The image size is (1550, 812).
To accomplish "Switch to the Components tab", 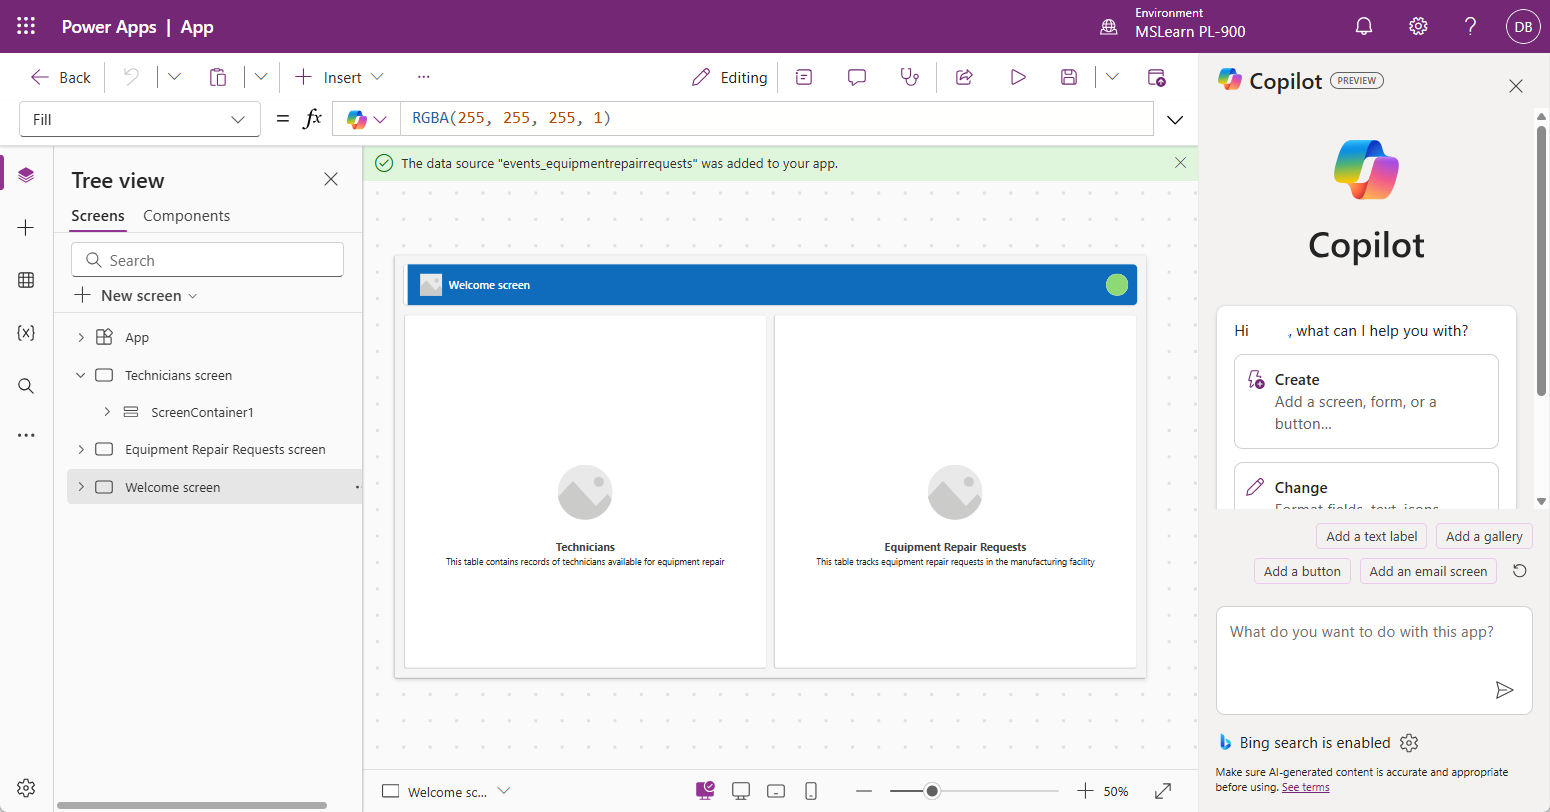I will (x=186, y=216).
